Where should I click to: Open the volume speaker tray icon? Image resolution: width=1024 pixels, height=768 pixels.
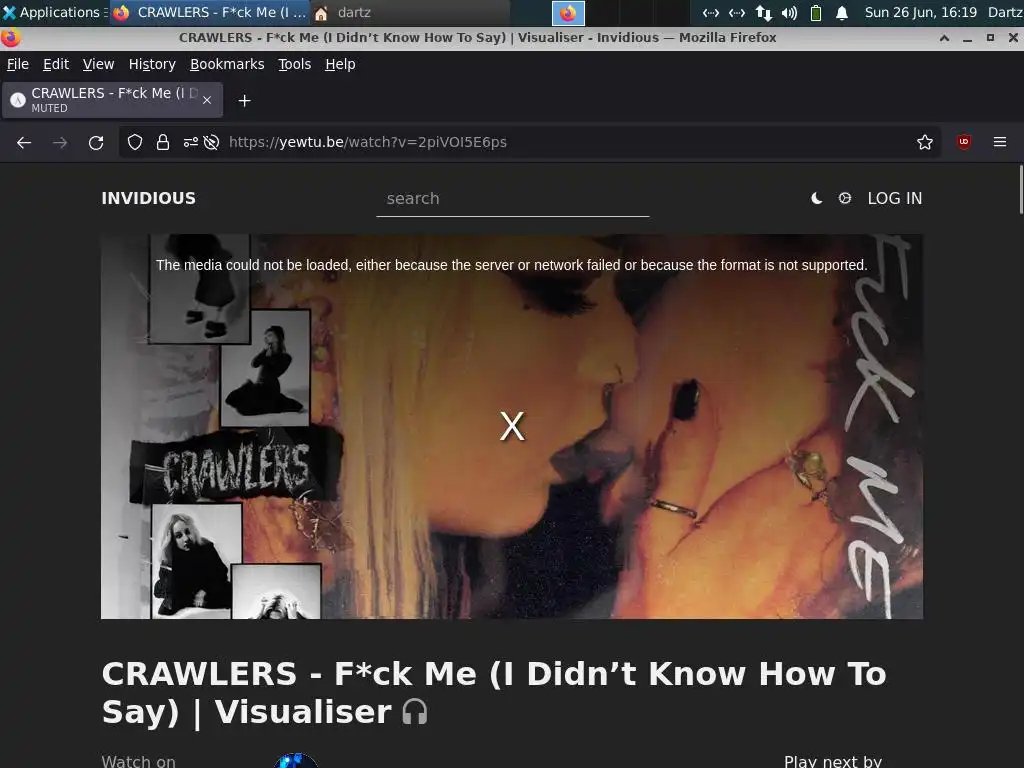(790, 12)
